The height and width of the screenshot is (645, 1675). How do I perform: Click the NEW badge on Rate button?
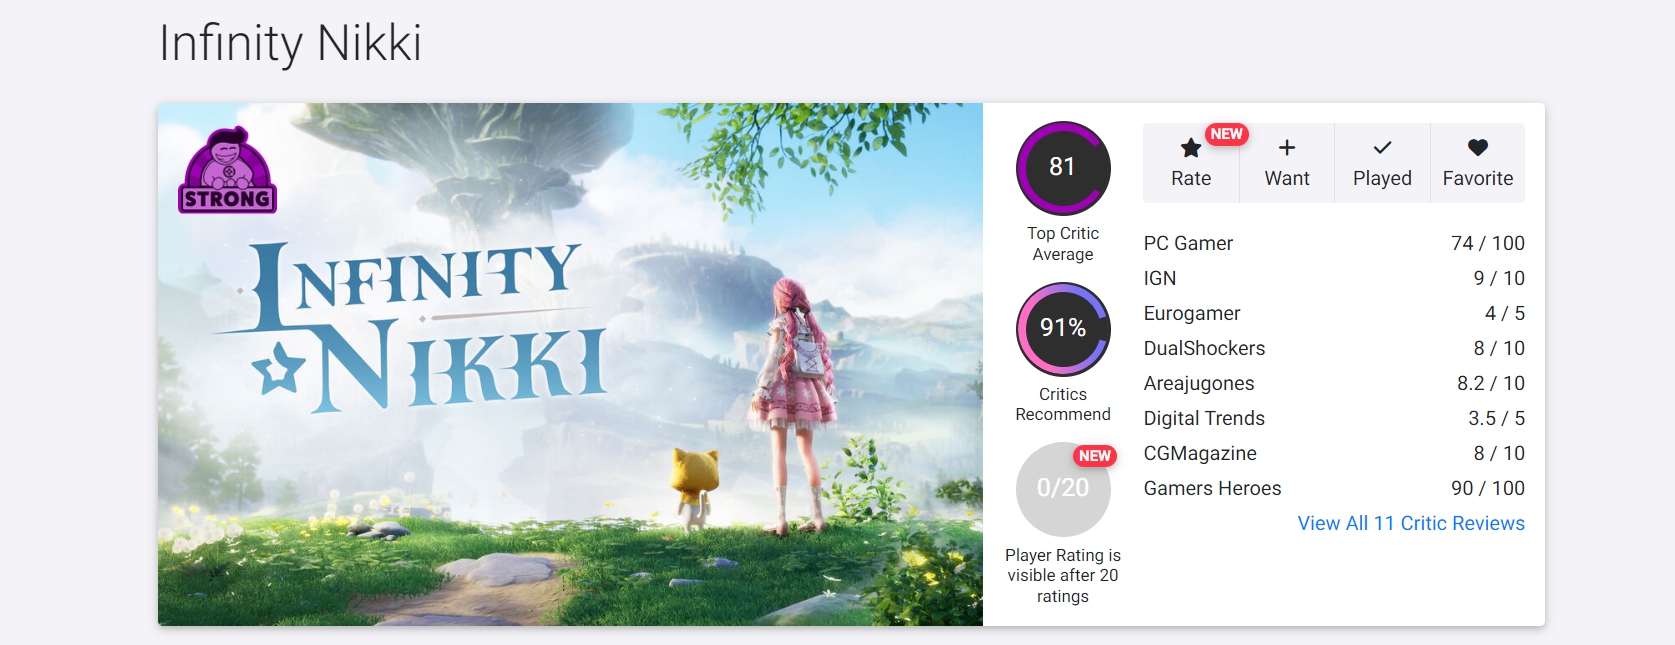click(x=1226, y=134)
